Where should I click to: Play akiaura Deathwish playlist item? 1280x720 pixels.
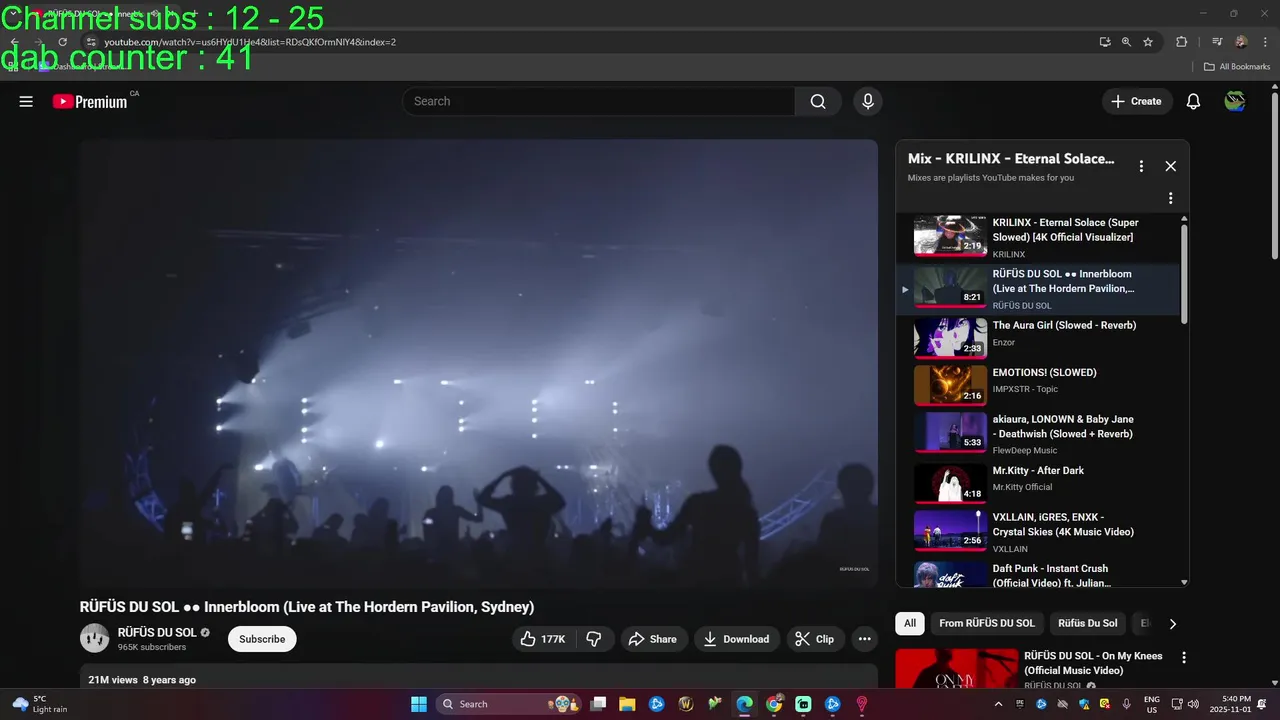1040,433
